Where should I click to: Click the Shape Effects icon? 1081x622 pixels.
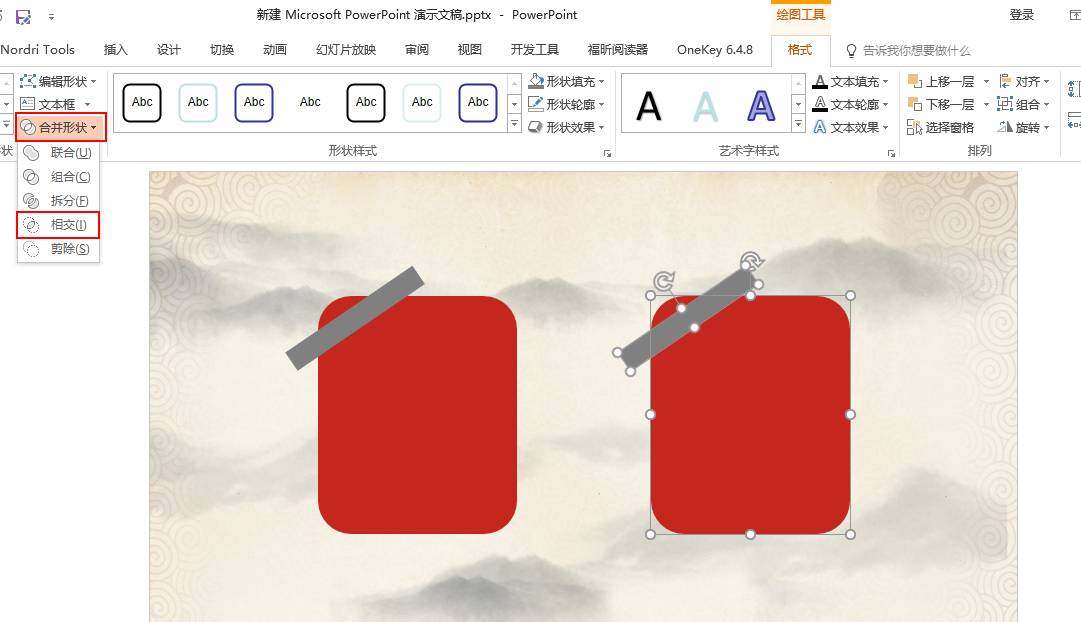(536, 128)
